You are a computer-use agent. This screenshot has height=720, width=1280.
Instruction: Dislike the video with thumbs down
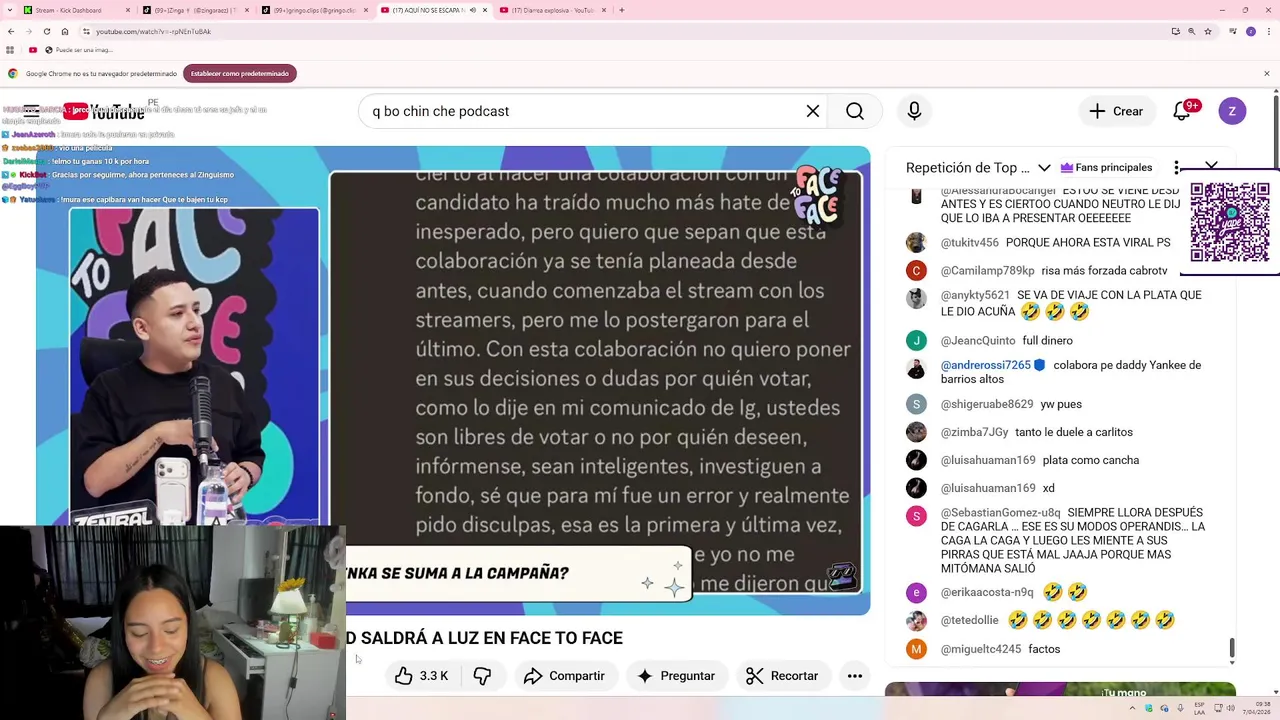click(482, 676)
